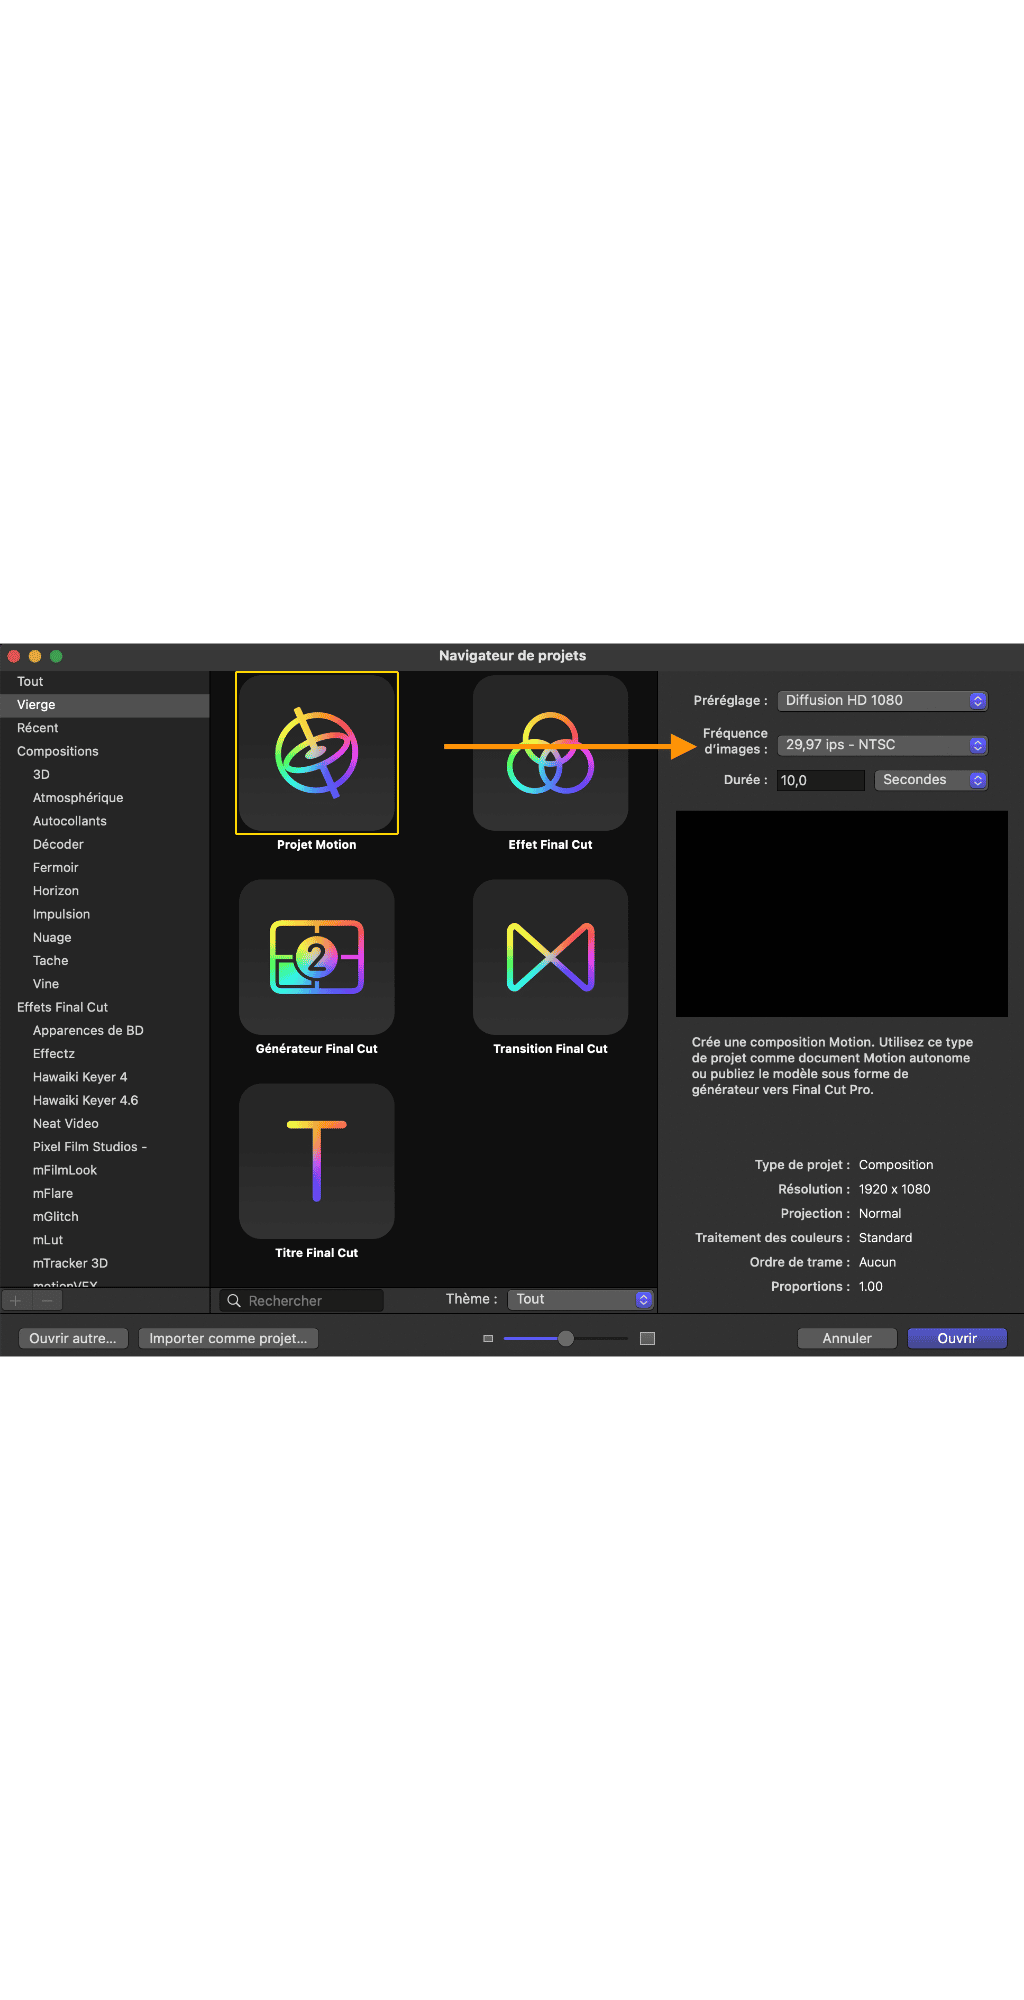Open the frame rate dropdown 29,97 ips - NTSC
Image resolution: width=1024 pixels, height=2000 pixels.
click(x=882, y=745)
